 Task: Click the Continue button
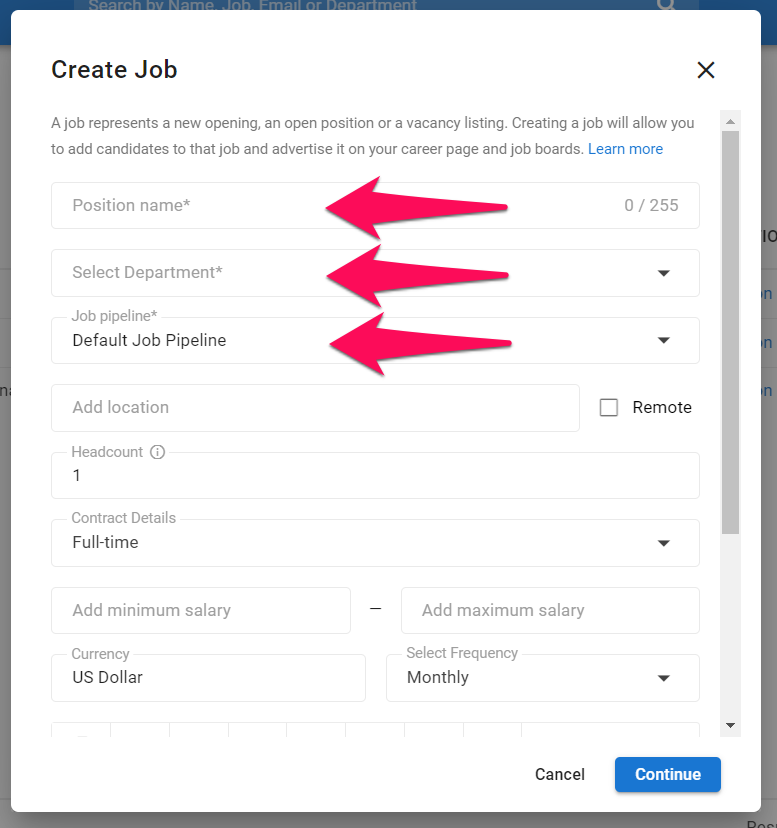[x=667, y=774]
